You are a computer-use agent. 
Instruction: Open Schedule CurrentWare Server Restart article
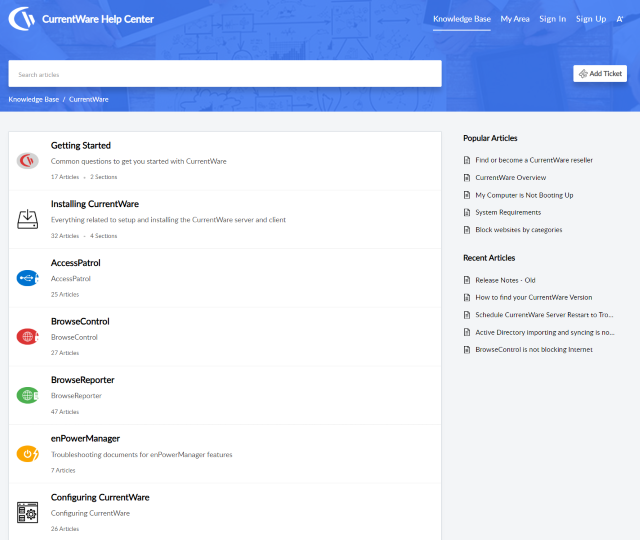(544, 315)
